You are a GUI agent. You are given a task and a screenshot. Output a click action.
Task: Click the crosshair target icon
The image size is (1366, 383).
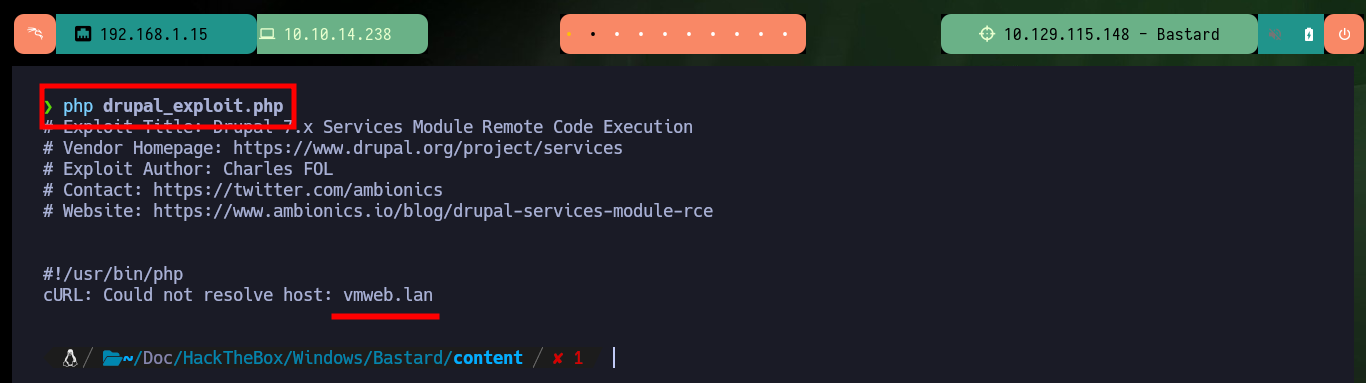click(x=987, y=34)
